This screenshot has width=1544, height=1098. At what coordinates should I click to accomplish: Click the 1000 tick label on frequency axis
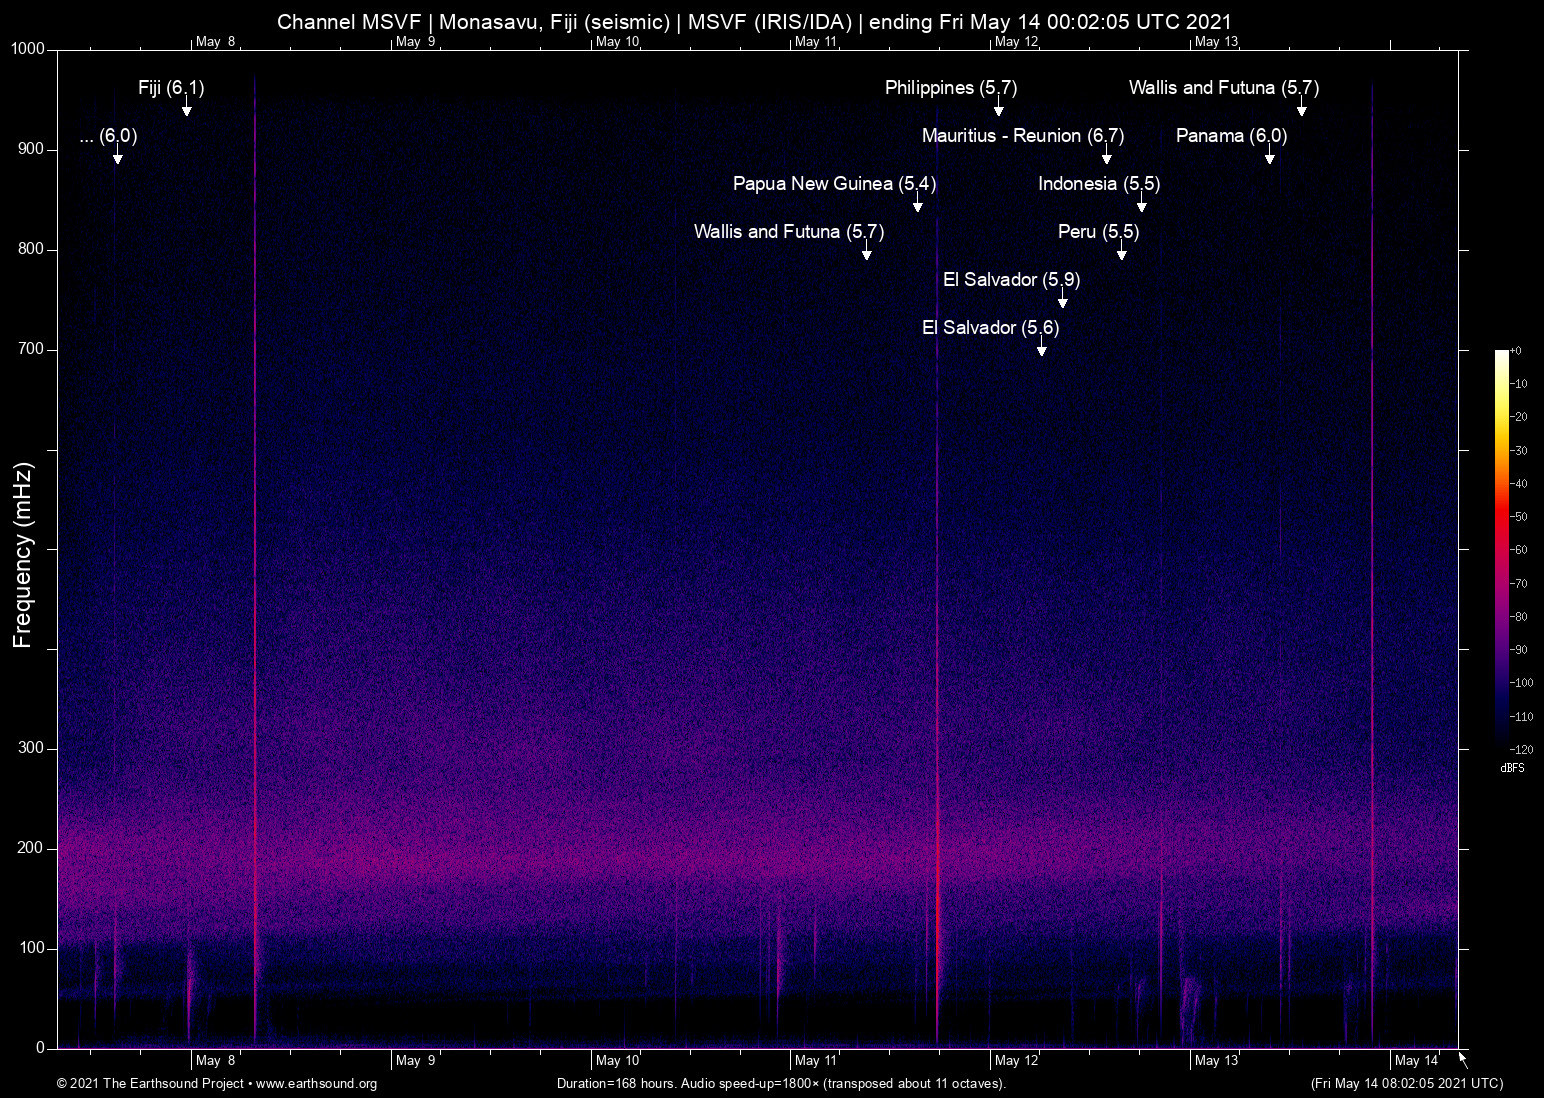pyautogui.click(x=27, y=49)
